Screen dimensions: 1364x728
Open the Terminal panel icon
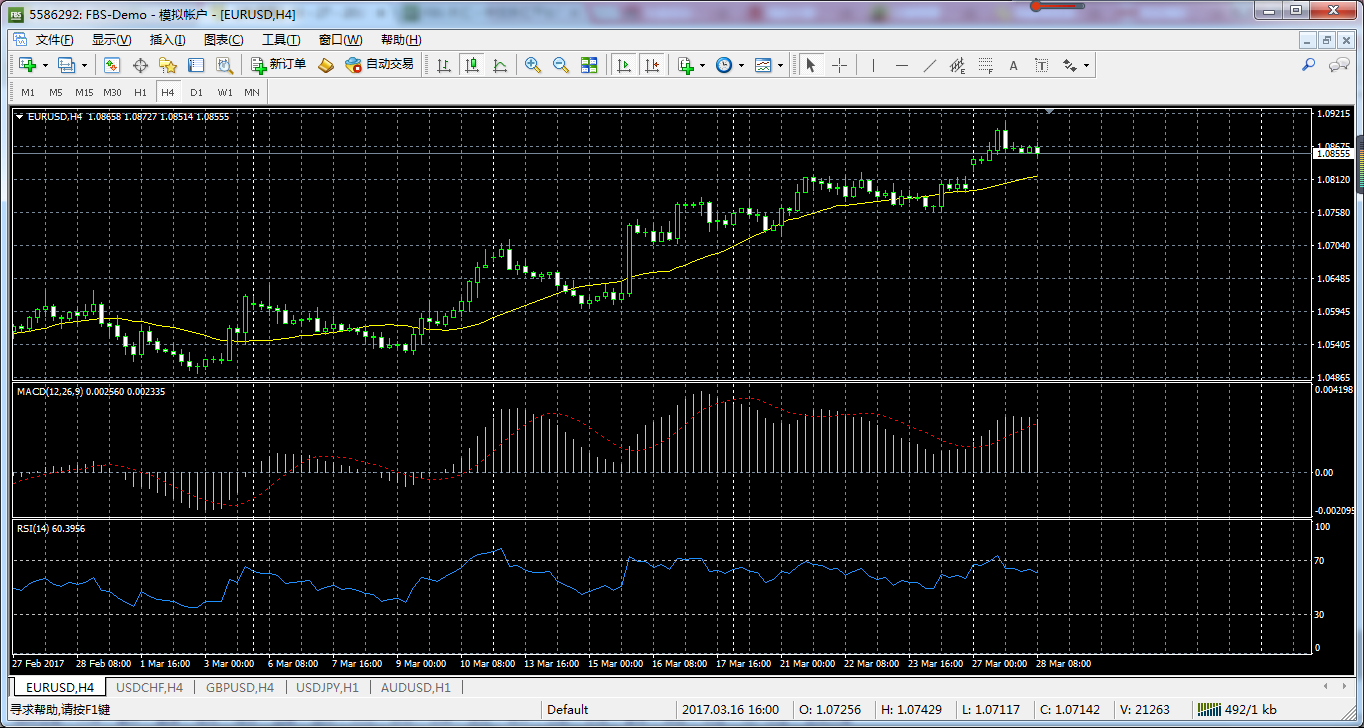(x=196, y=65)
